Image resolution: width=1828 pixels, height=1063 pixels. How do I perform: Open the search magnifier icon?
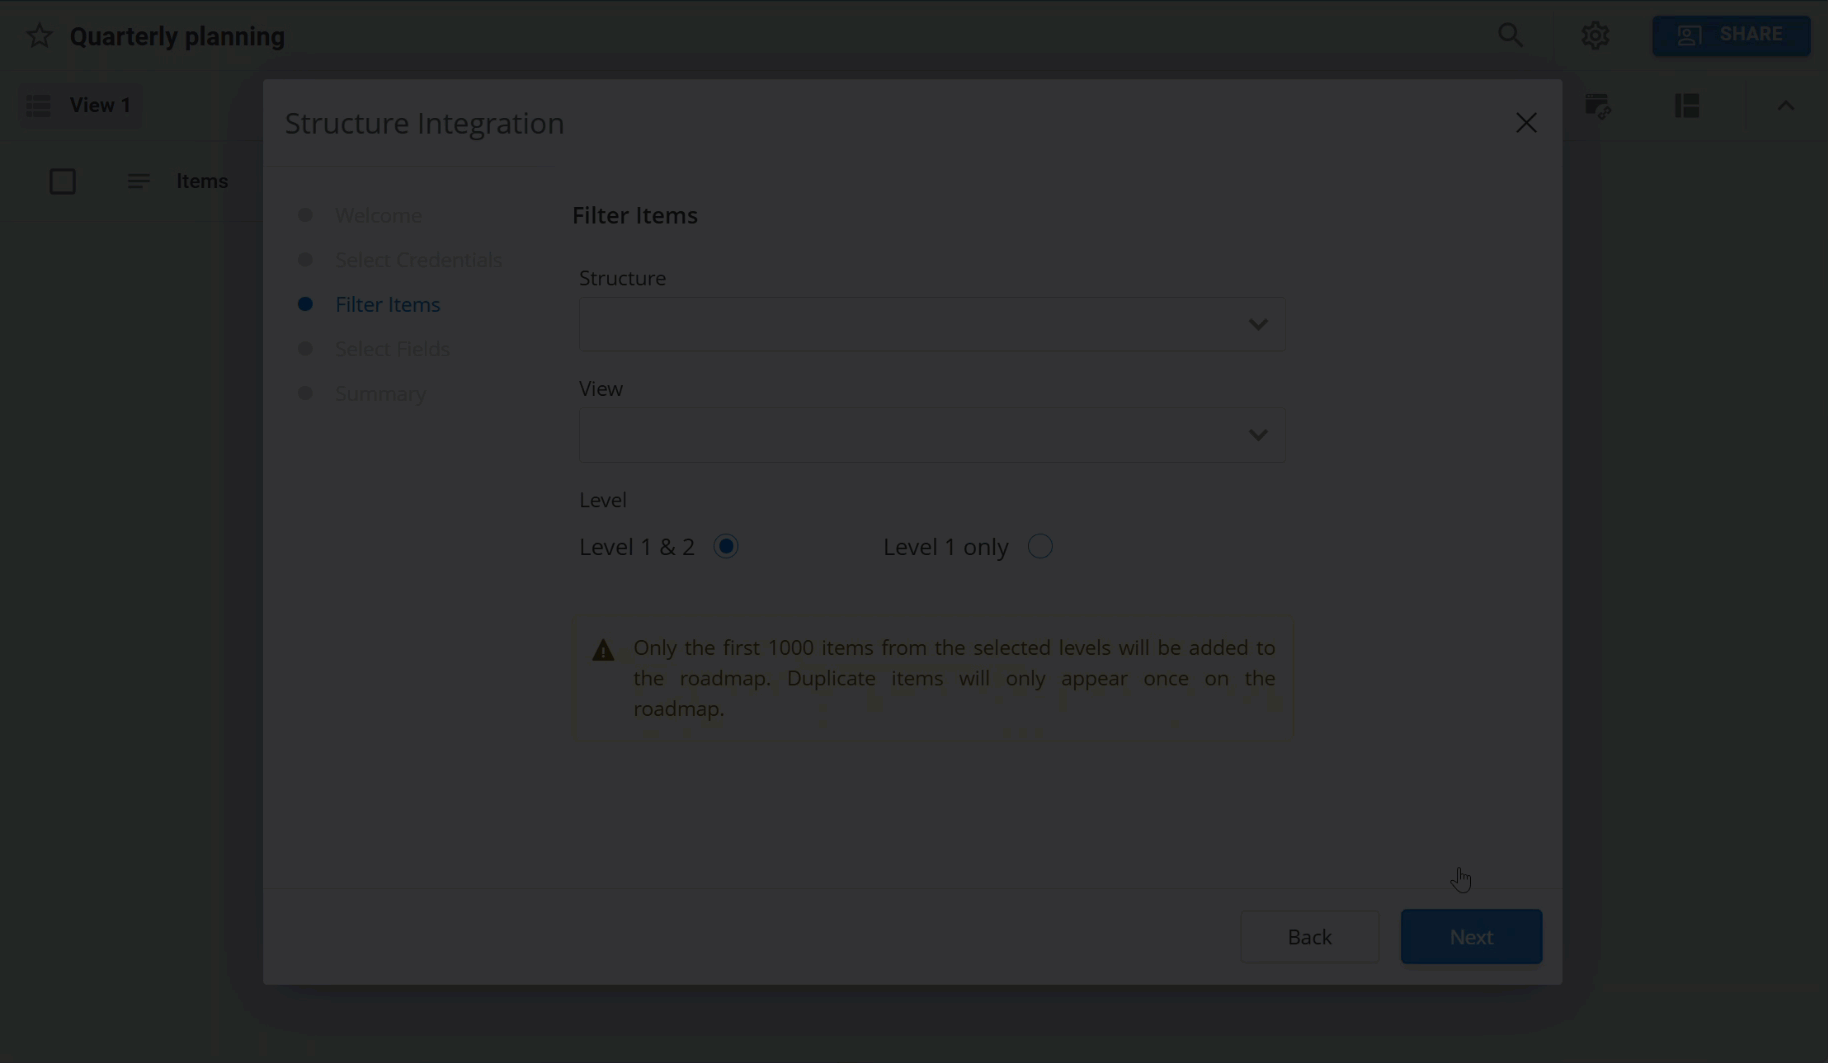click(1510, 36)
